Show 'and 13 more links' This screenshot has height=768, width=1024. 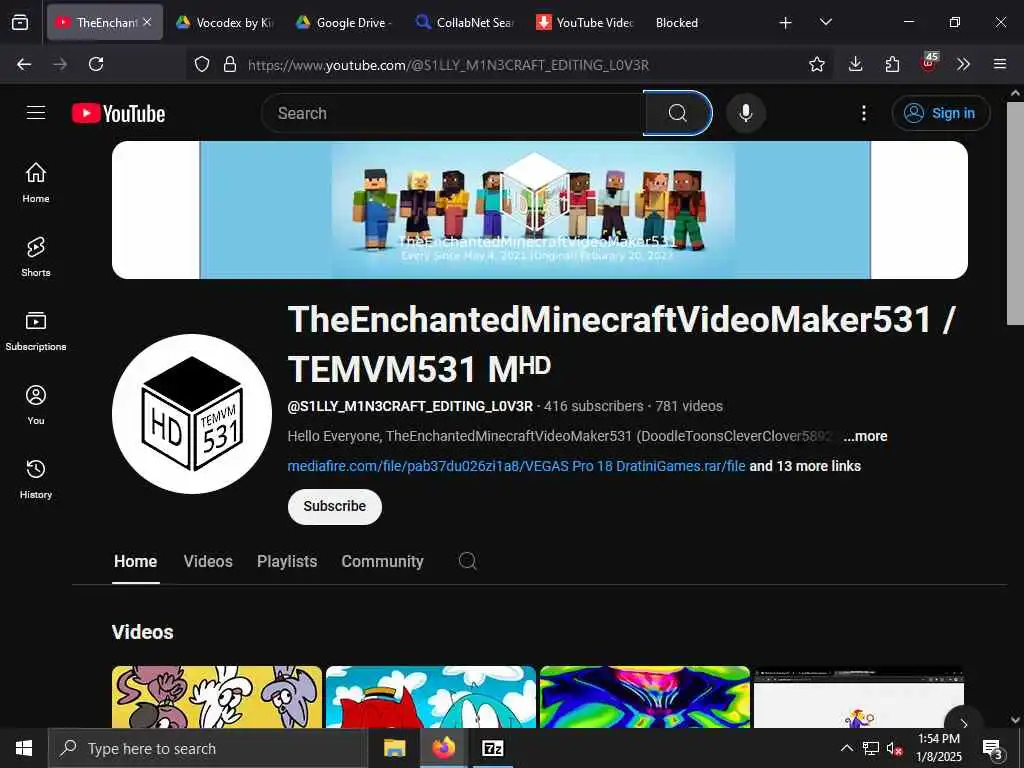coord(805,466)
